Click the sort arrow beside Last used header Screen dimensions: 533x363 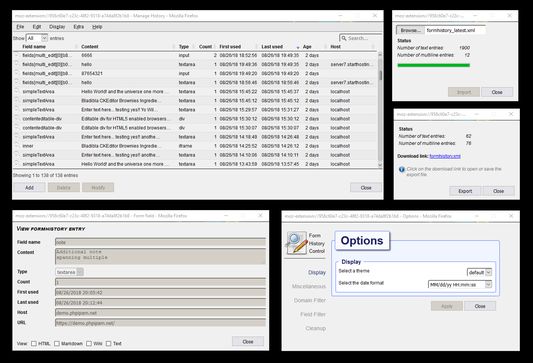(298, 47)
